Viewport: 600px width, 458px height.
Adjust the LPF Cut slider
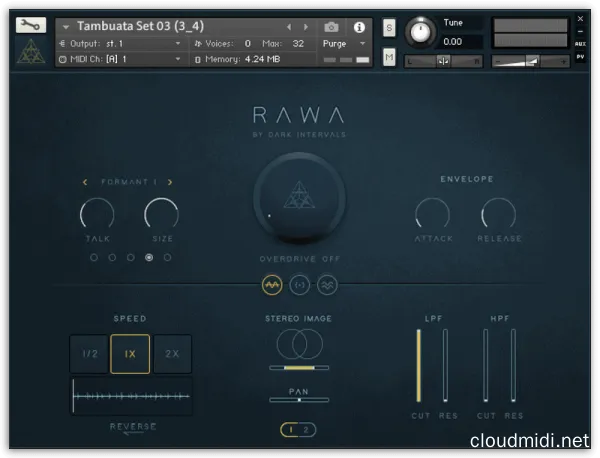[x=419, y=365]
